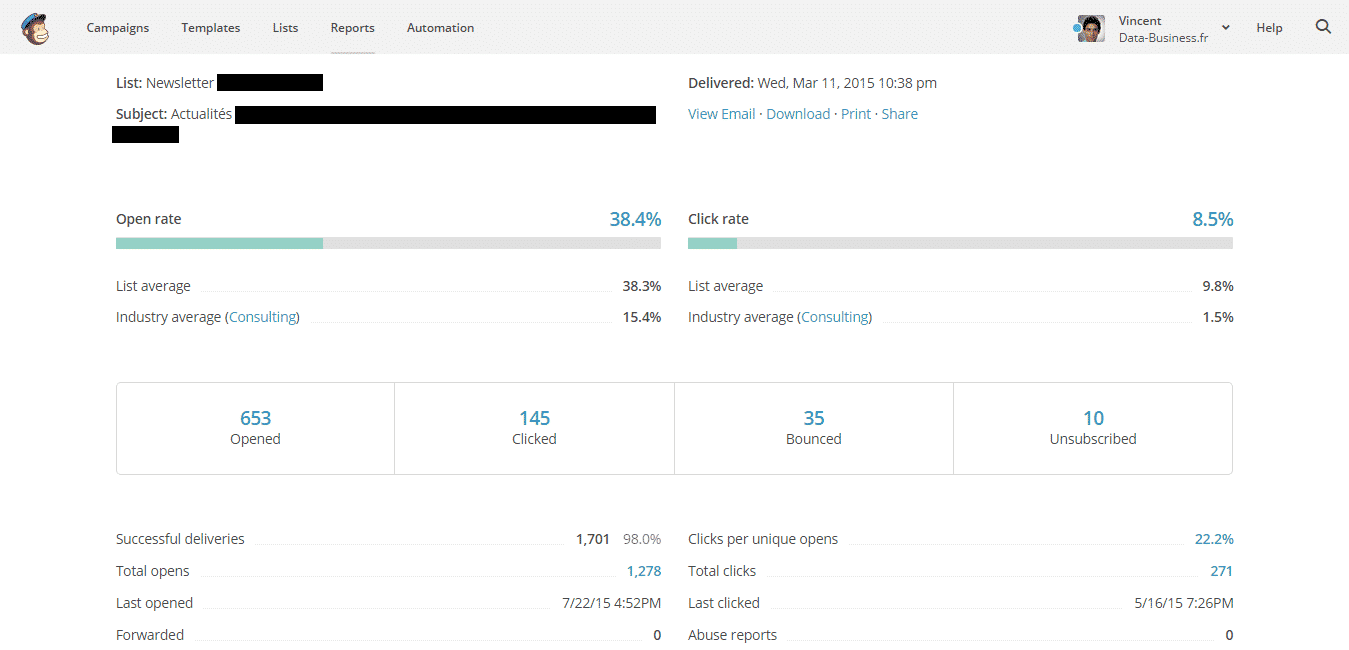Download the campaign report
This screenshot has width=1349, height=650.
pos(798,114)
